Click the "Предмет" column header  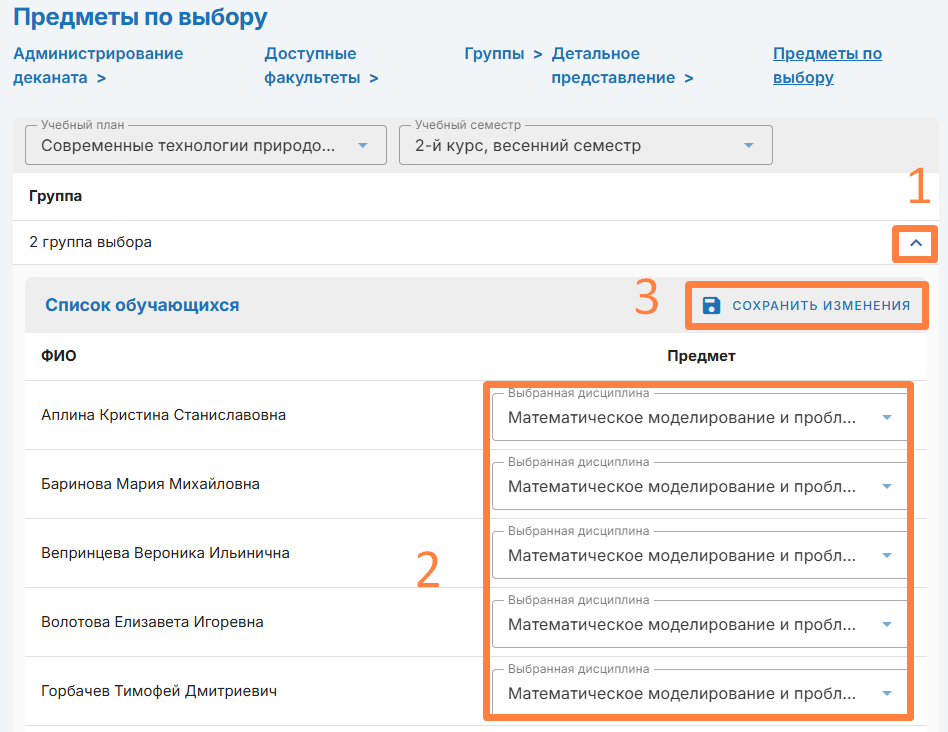[x=701, y=356]
